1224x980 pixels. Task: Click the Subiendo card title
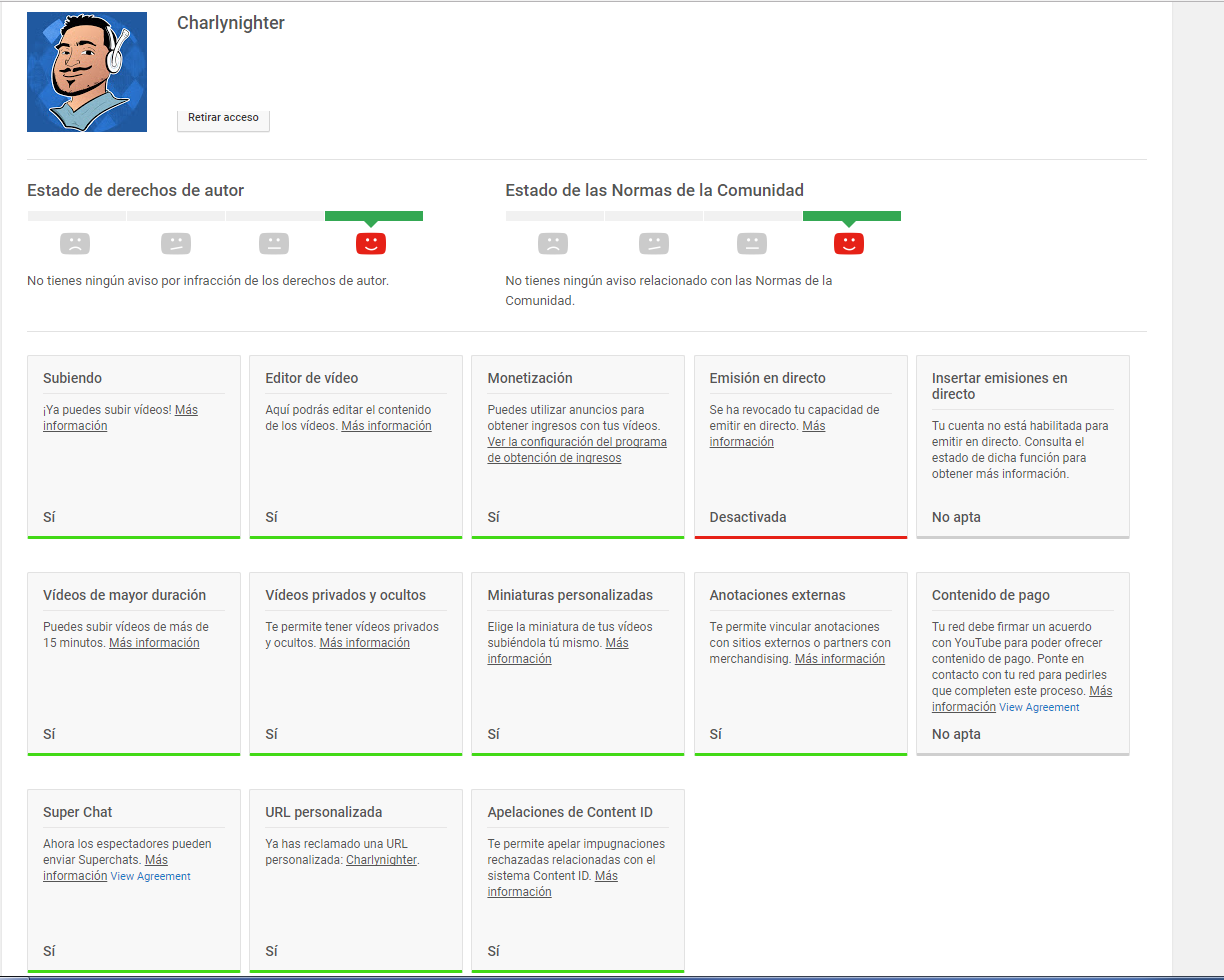(72, 378)
